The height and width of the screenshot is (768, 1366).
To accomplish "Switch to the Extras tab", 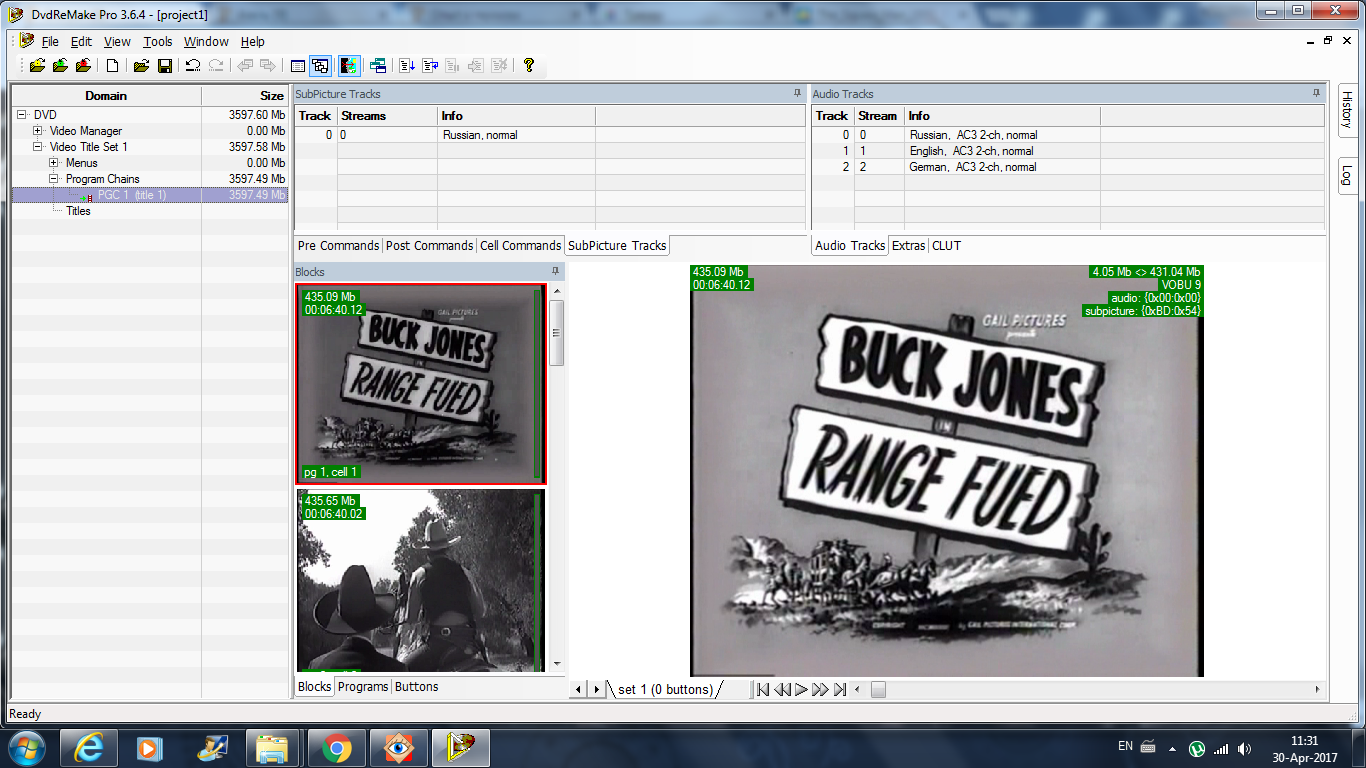I will coord(908,245).
